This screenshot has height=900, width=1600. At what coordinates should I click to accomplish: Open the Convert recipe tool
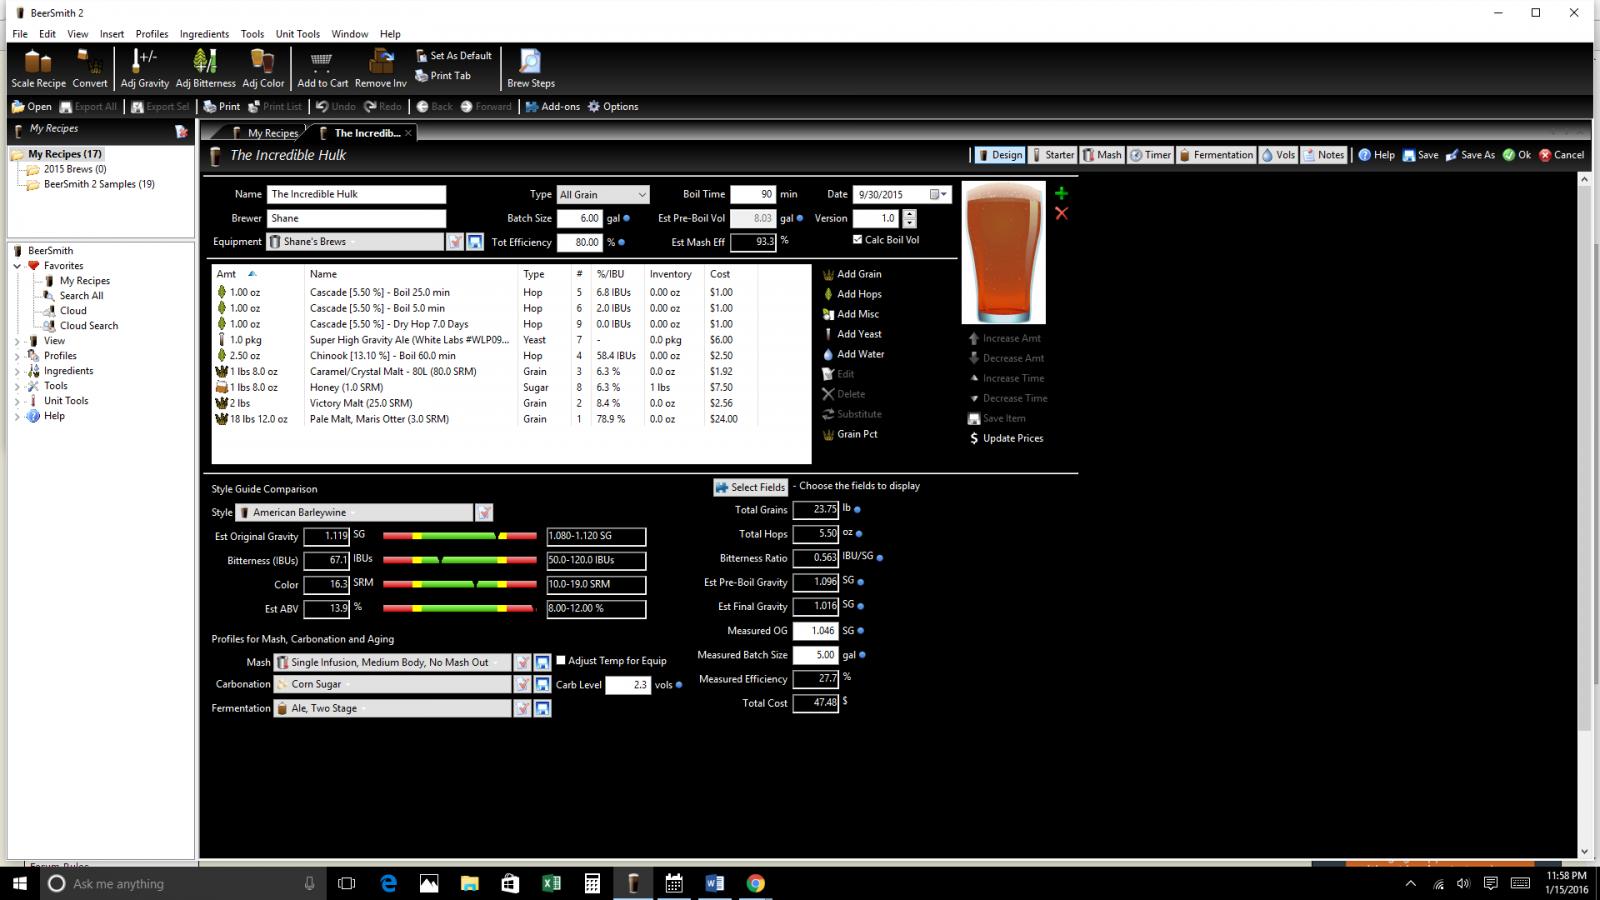coord(89,69)
